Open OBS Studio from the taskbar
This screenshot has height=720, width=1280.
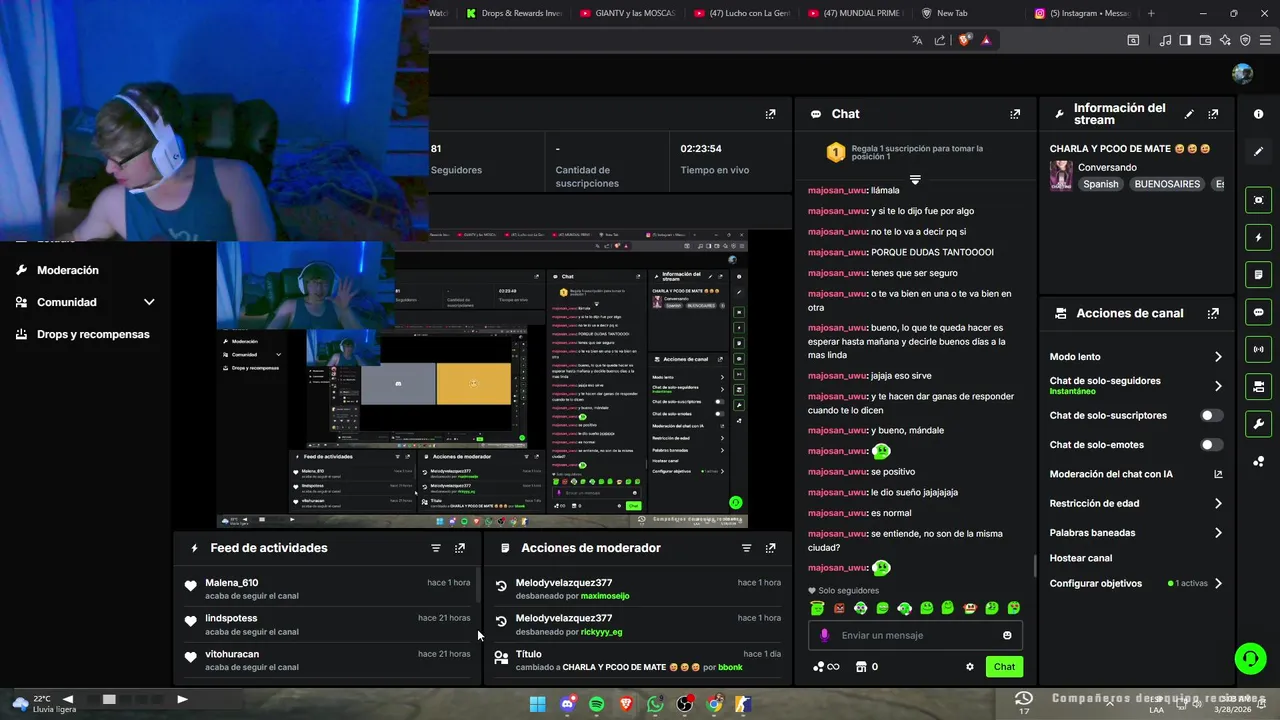(x=684, y=704)
